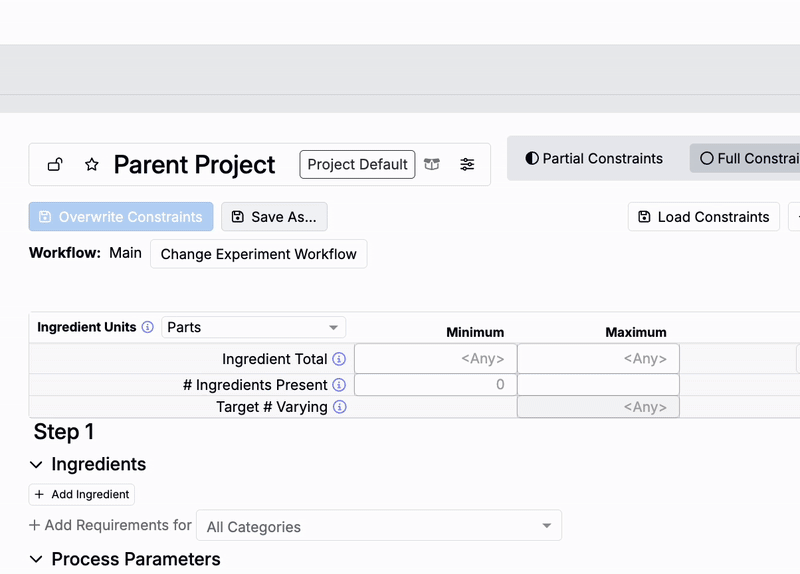Click info icon beside Ingredient Total

(x=339, y=359)
